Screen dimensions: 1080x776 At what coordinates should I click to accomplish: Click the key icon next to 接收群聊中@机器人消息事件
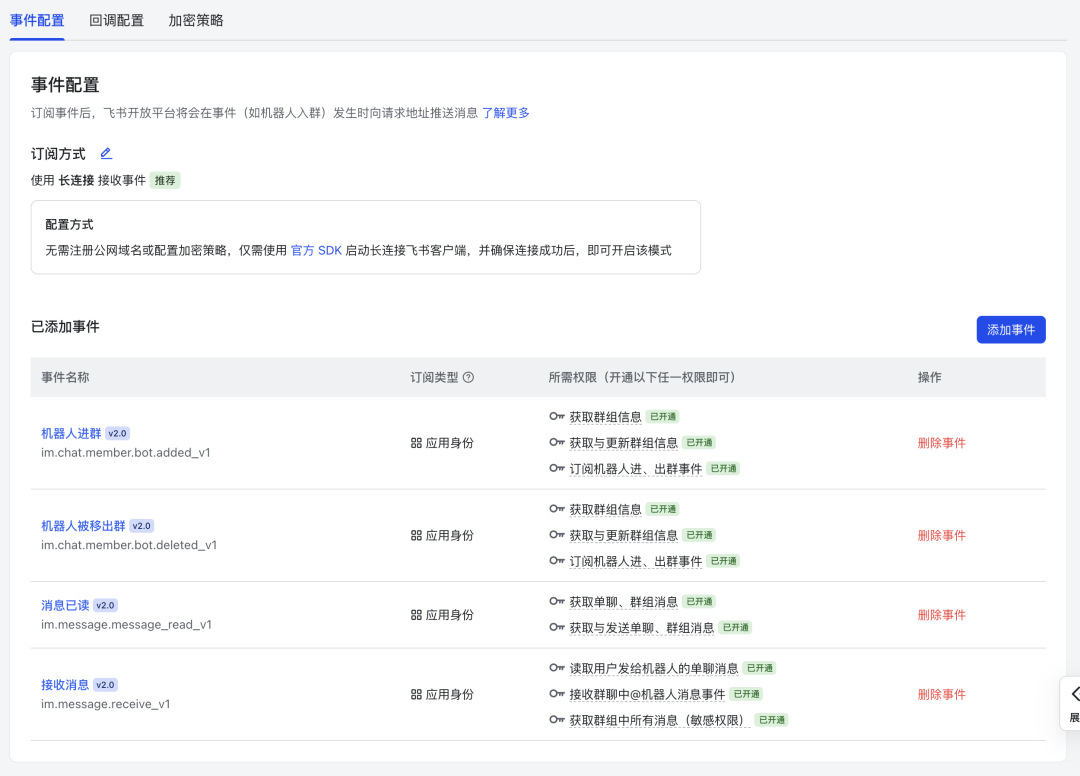[x=557, y=693]
